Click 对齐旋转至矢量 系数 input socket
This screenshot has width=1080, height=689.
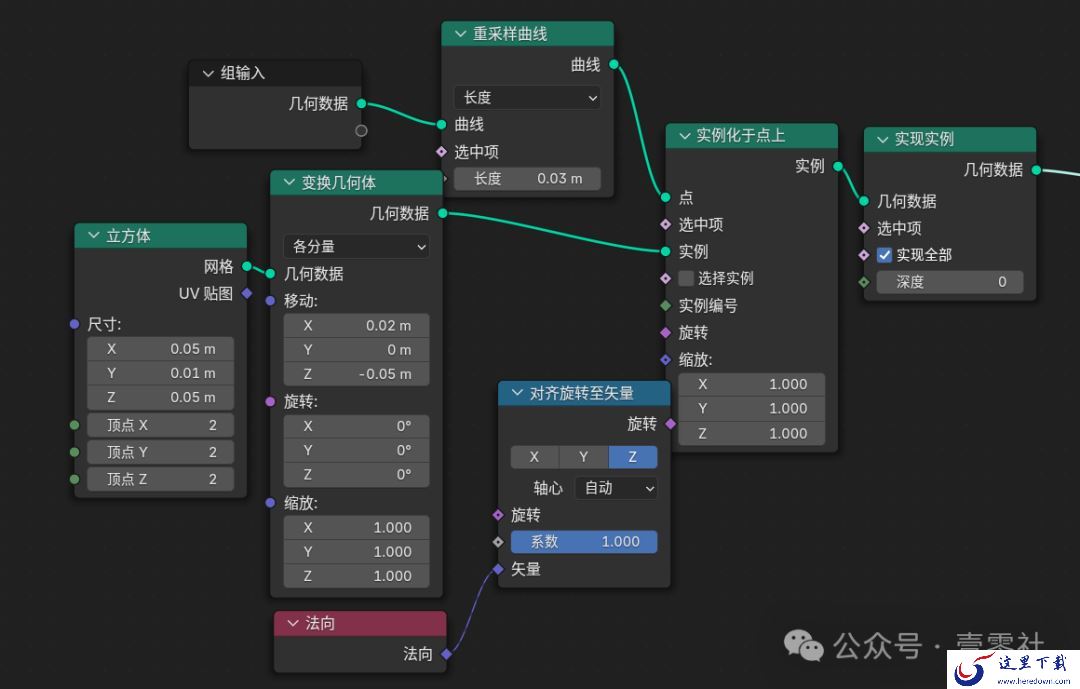(498, 542)
